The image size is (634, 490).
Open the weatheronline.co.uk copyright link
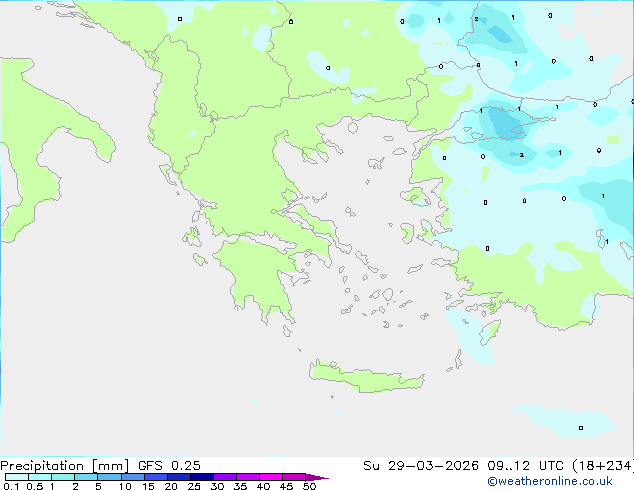(x=550, y=481)
